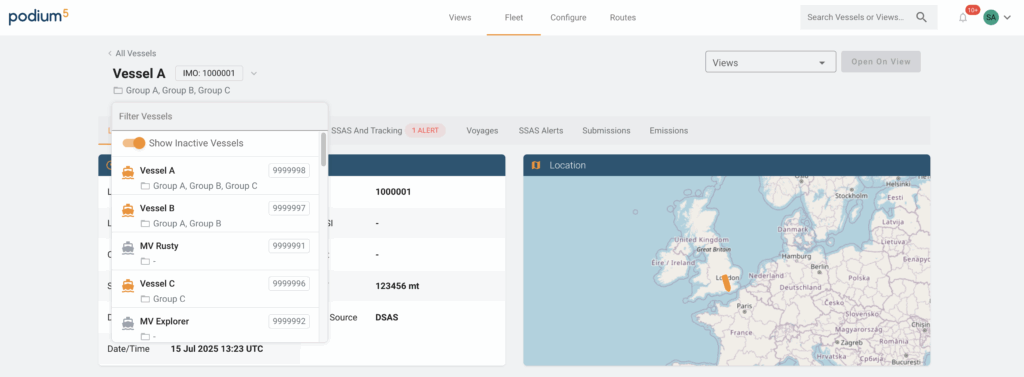Click the Filter Vessels input field

point(219,116)
